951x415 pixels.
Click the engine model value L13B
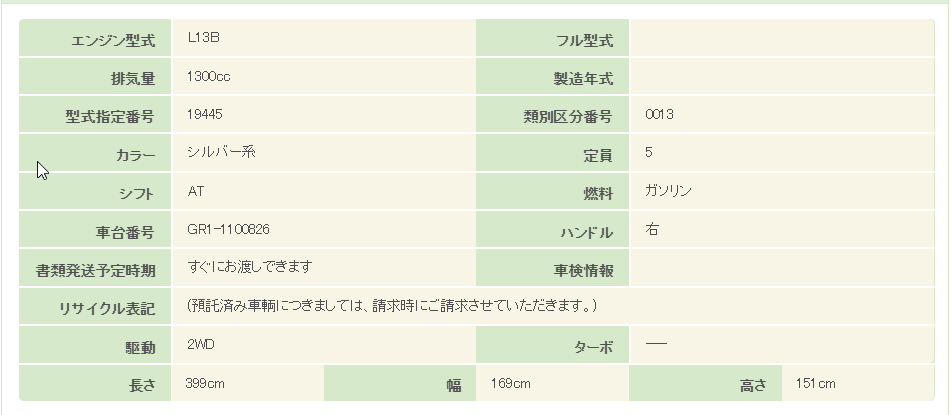[x=203, y=38]
